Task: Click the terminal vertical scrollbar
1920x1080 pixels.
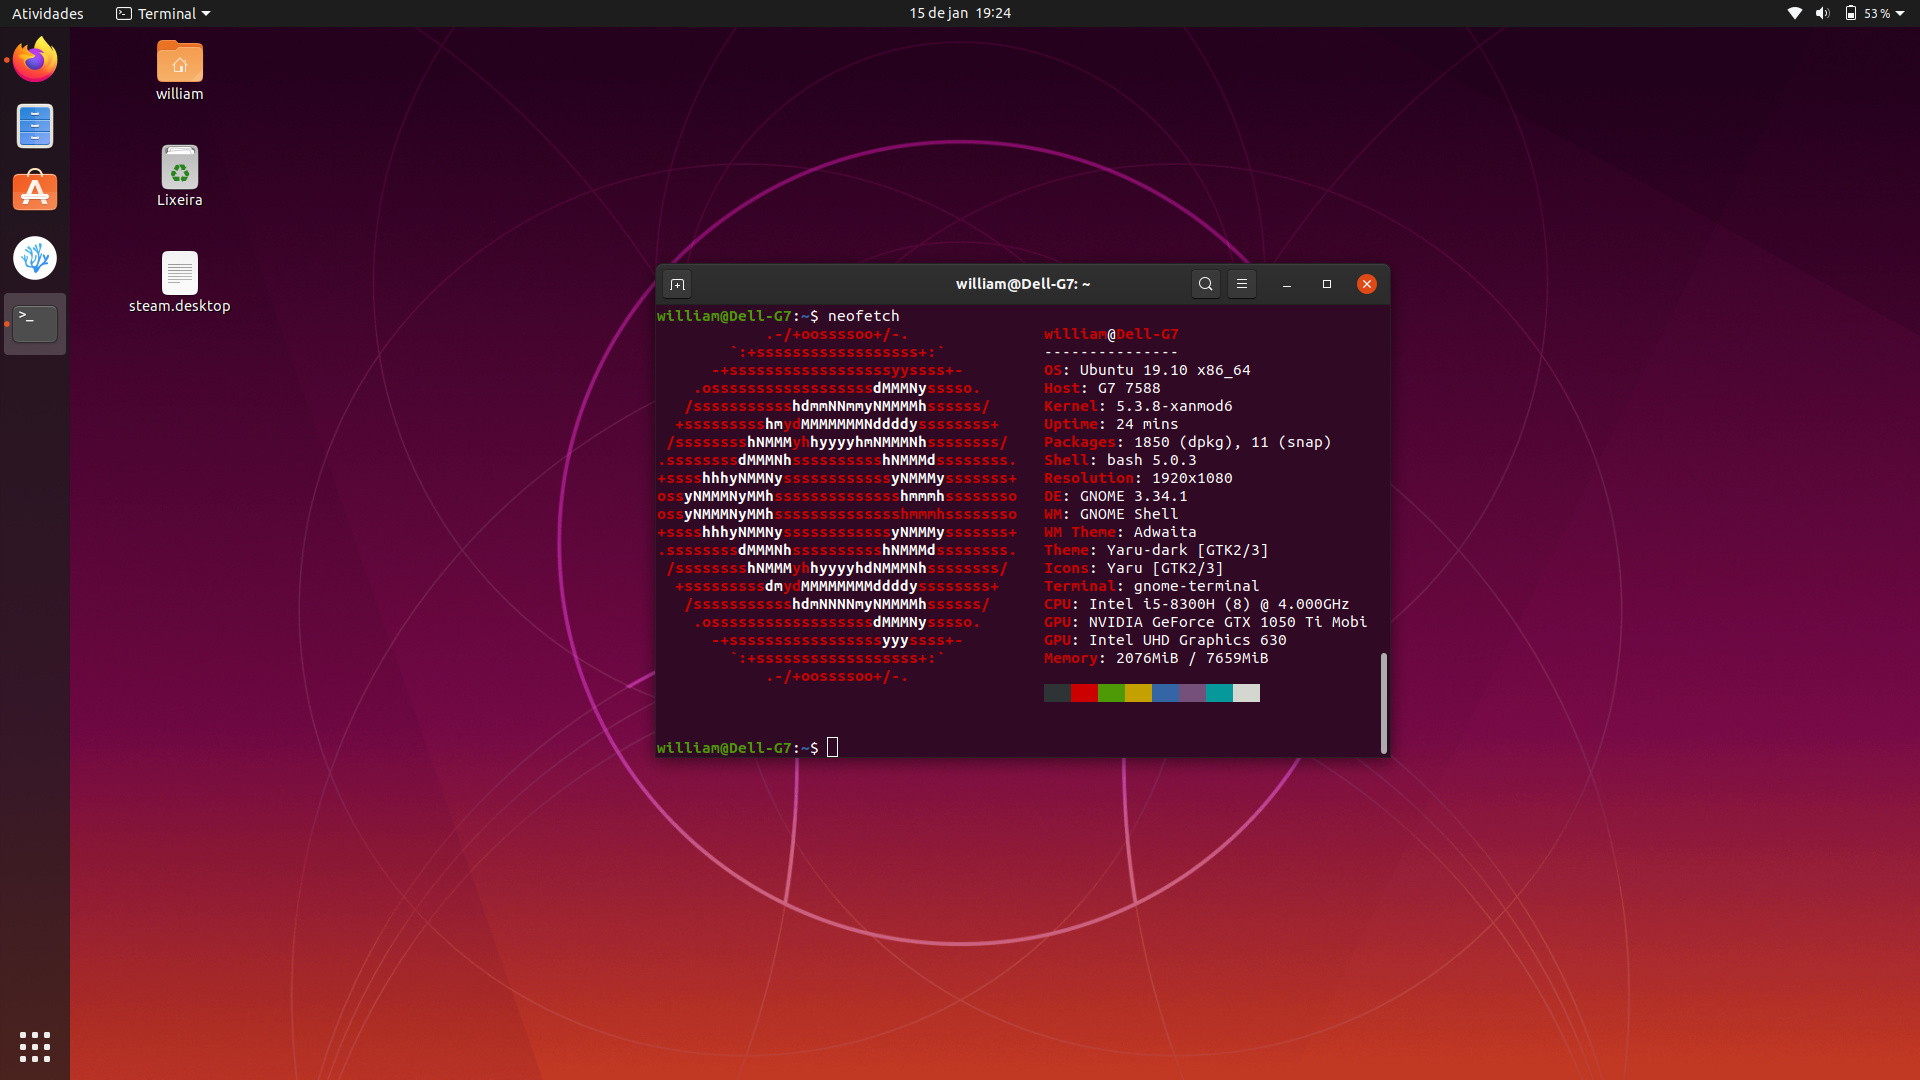Action: pyautogui.click(x=1383, y=702)
